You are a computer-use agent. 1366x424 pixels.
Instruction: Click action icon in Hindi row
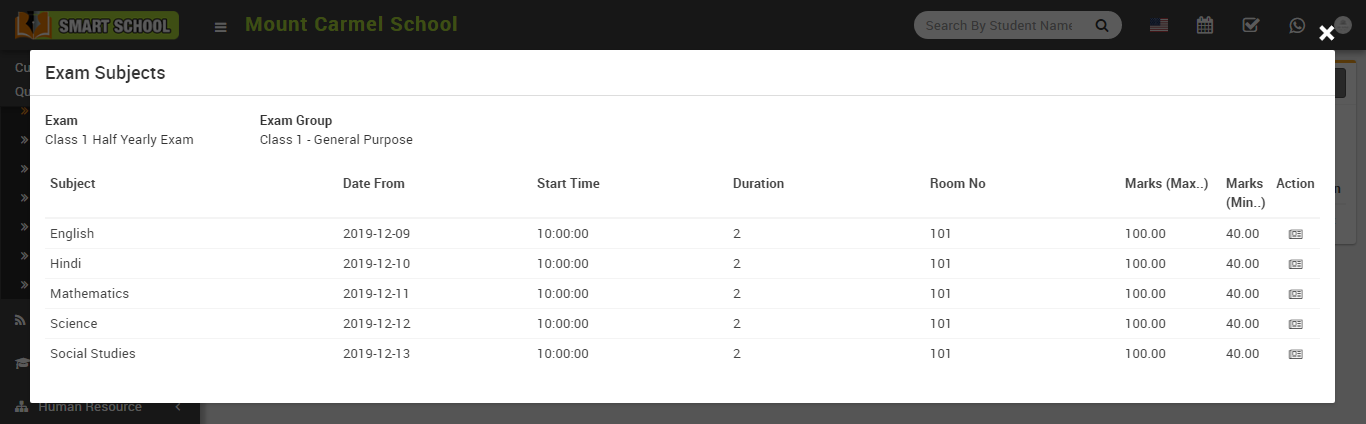click(x=1295, y=264)
